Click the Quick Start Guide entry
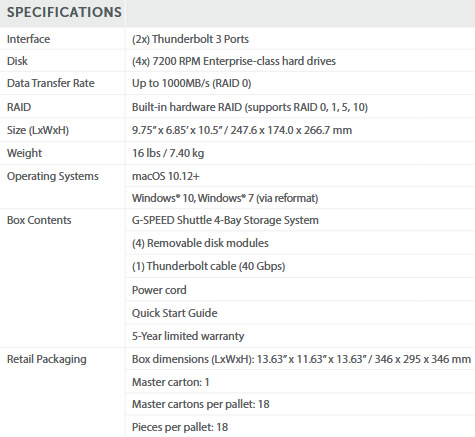 click(175, 313)
